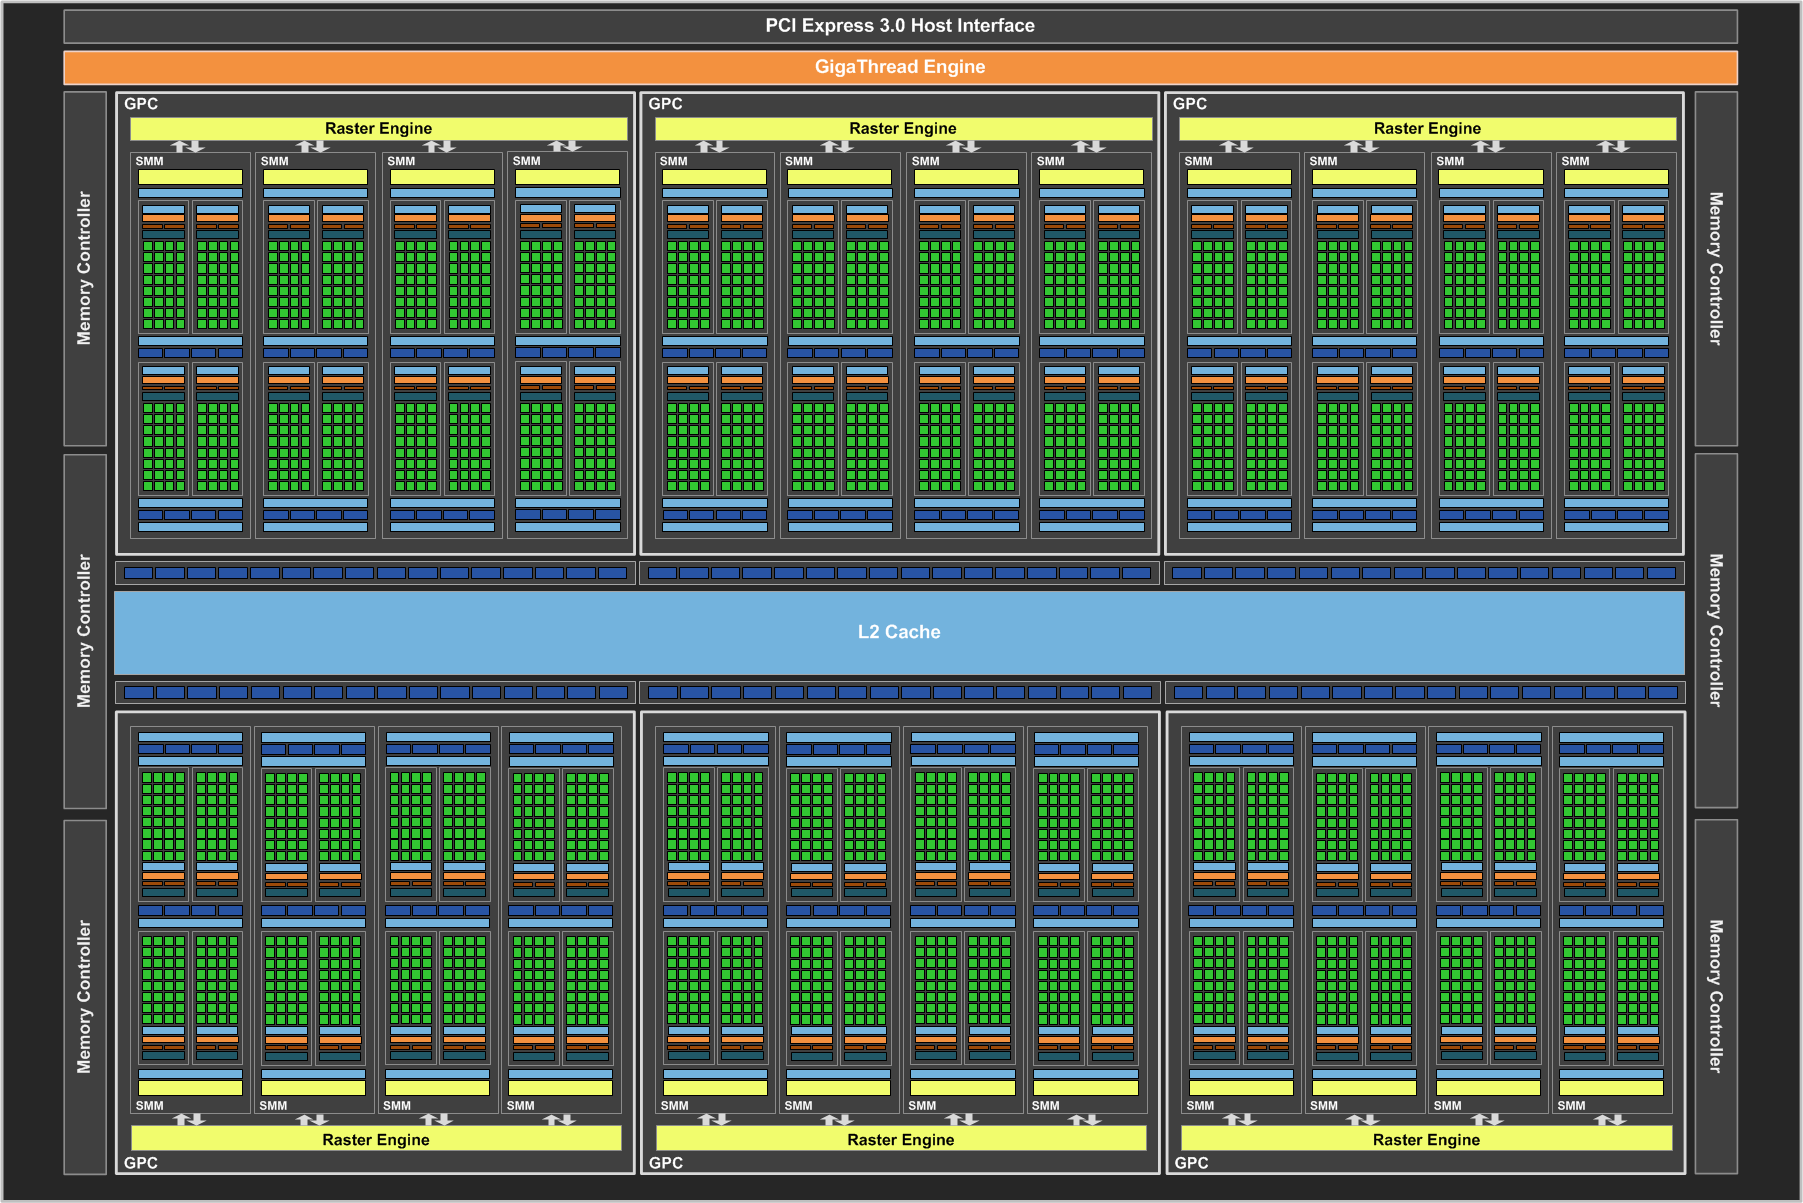Click Raster Engine in the top-right GPC
This screenshot has height=1203, width=1803.
(x=1427, y=128)
